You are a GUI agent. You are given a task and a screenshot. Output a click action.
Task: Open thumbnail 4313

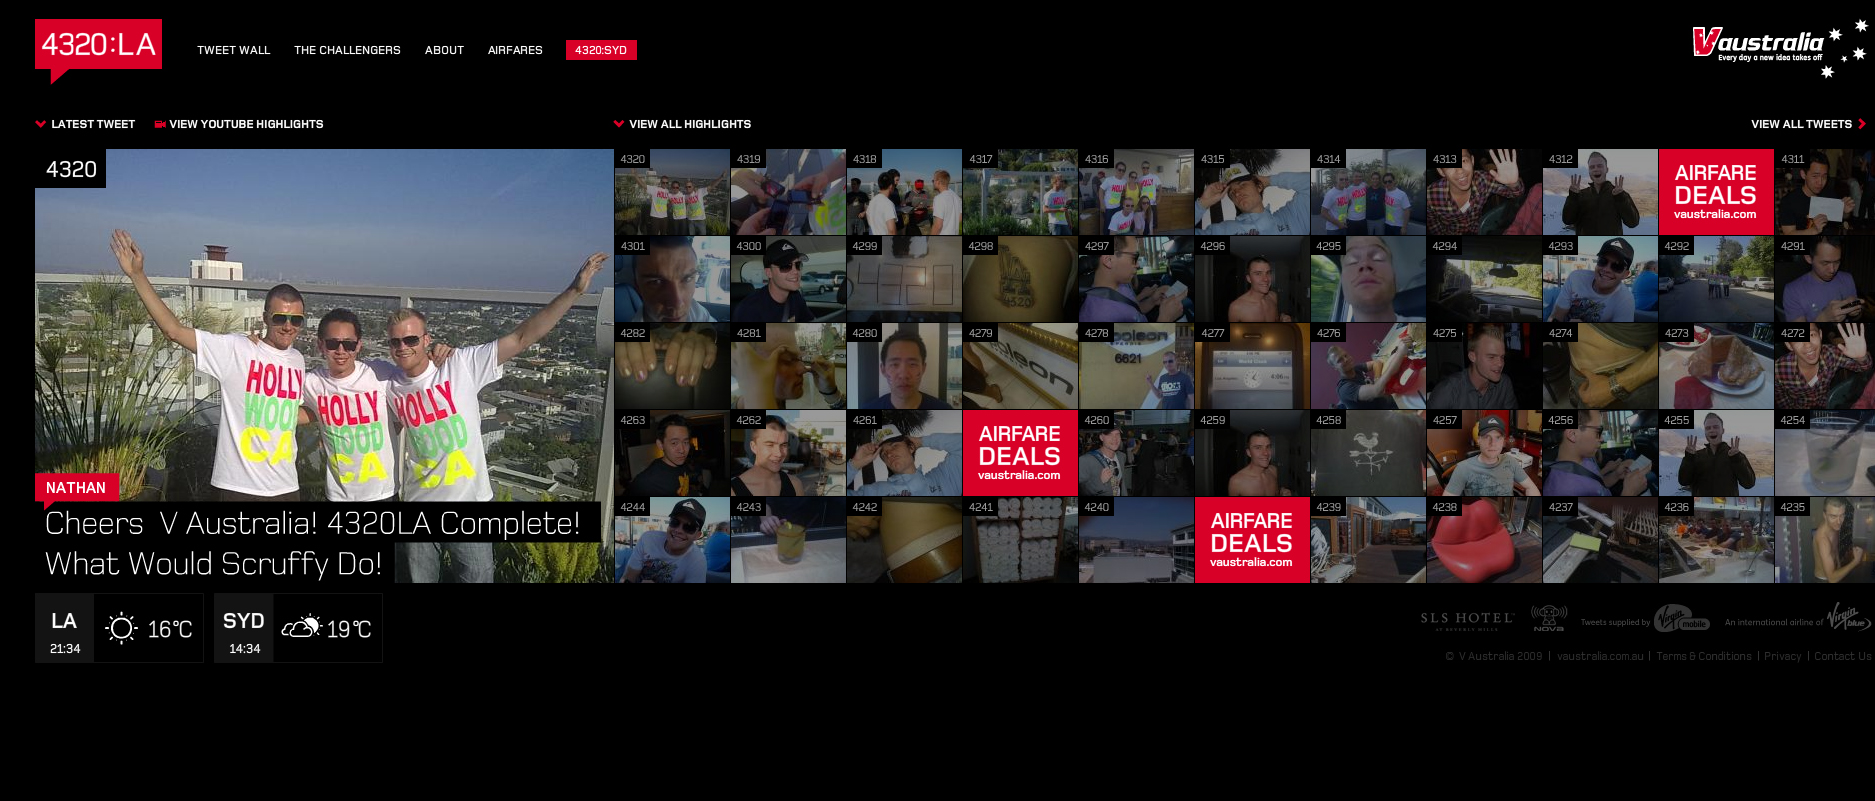point(1484,192)
